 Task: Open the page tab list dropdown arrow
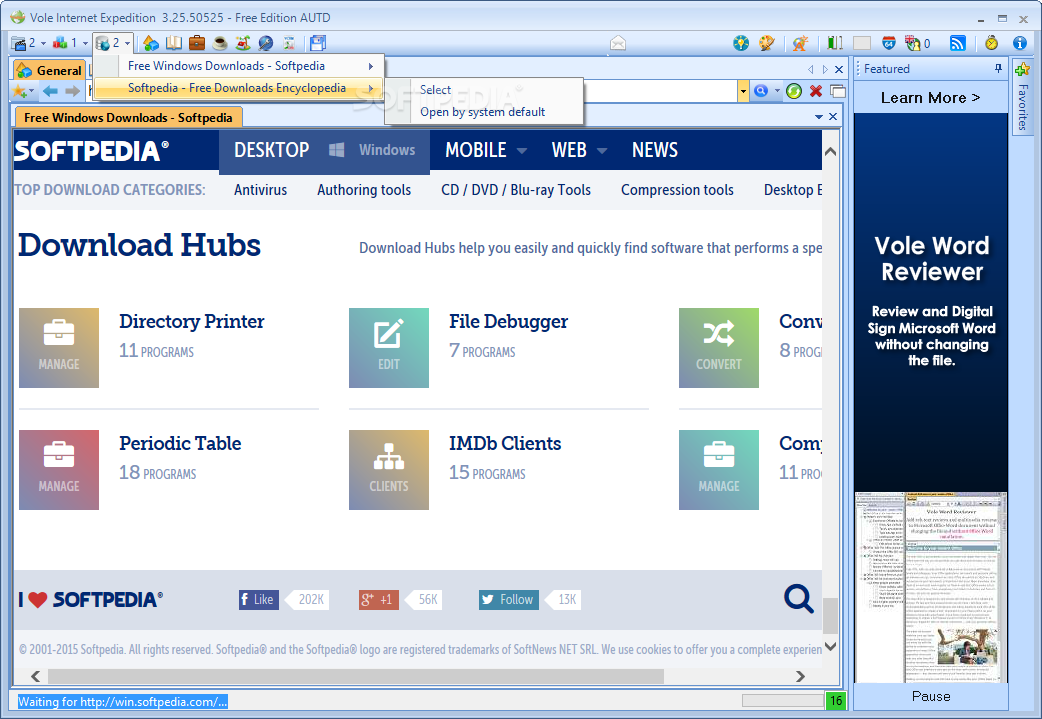819,117
